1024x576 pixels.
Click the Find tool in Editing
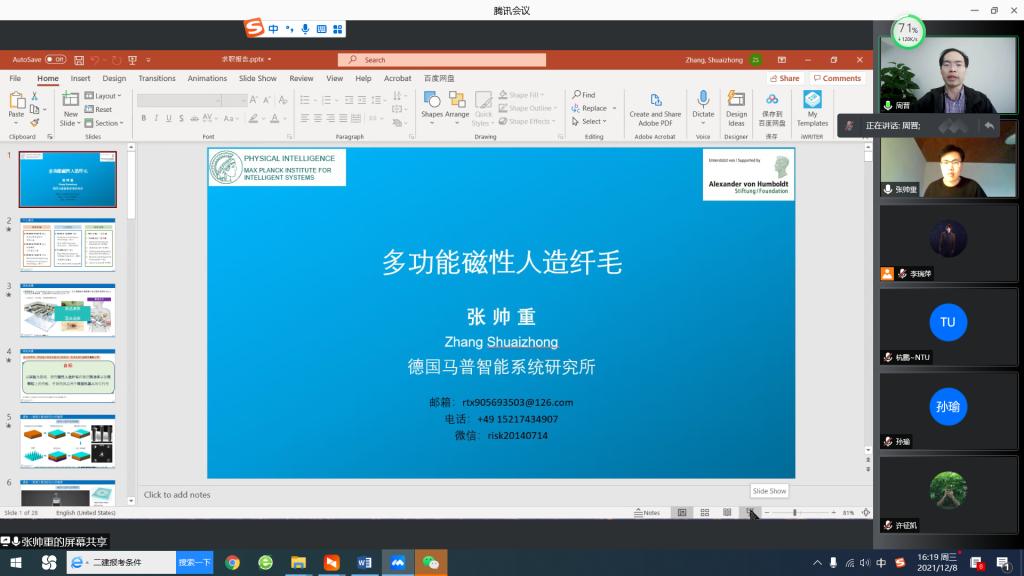coord(584,95)
